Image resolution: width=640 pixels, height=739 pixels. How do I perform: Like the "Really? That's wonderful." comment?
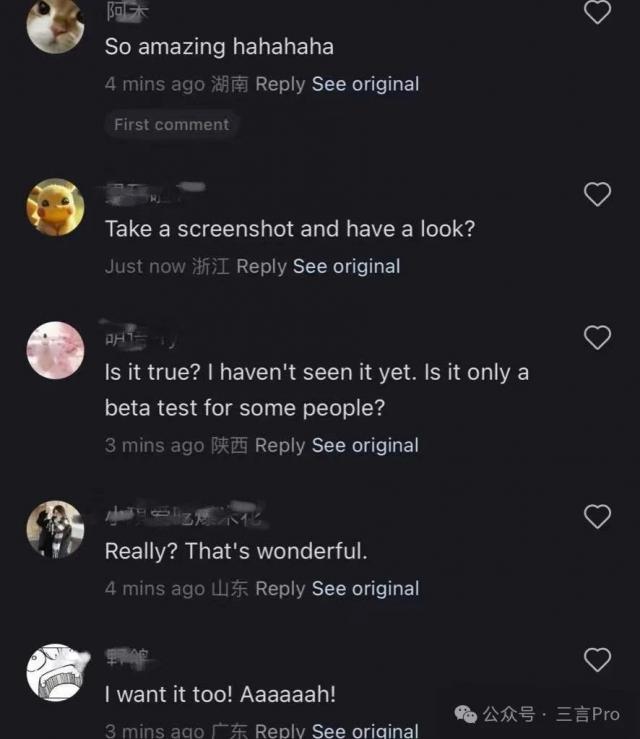pos(597,516)
